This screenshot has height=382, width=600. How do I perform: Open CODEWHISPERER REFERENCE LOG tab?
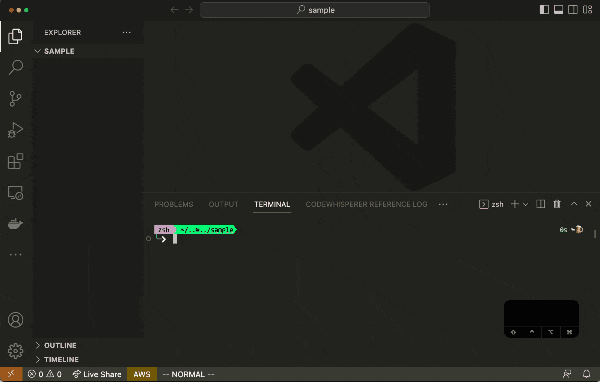tap(366, 204)
